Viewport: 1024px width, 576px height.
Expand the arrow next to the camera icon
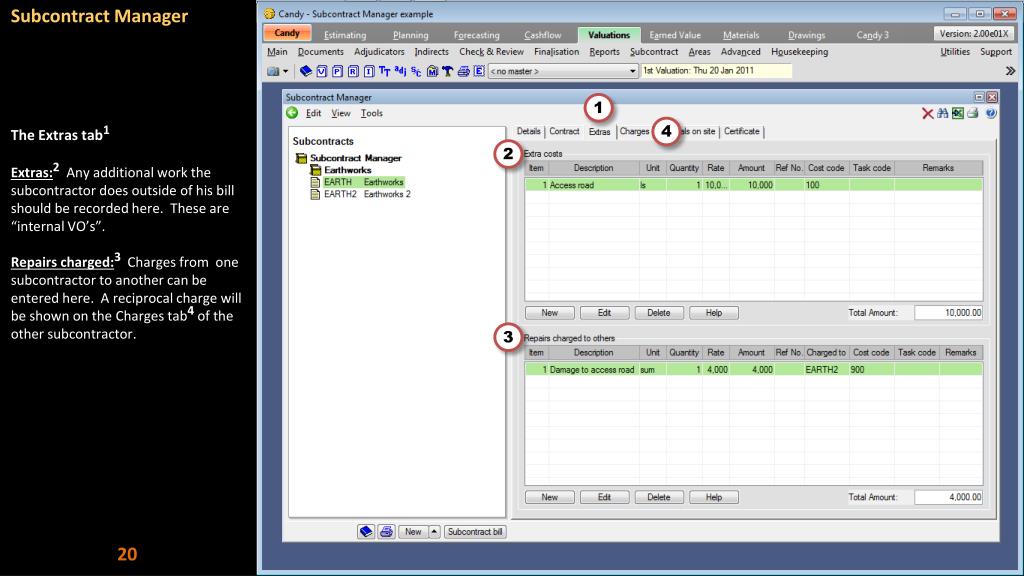(x=285, y=71)
